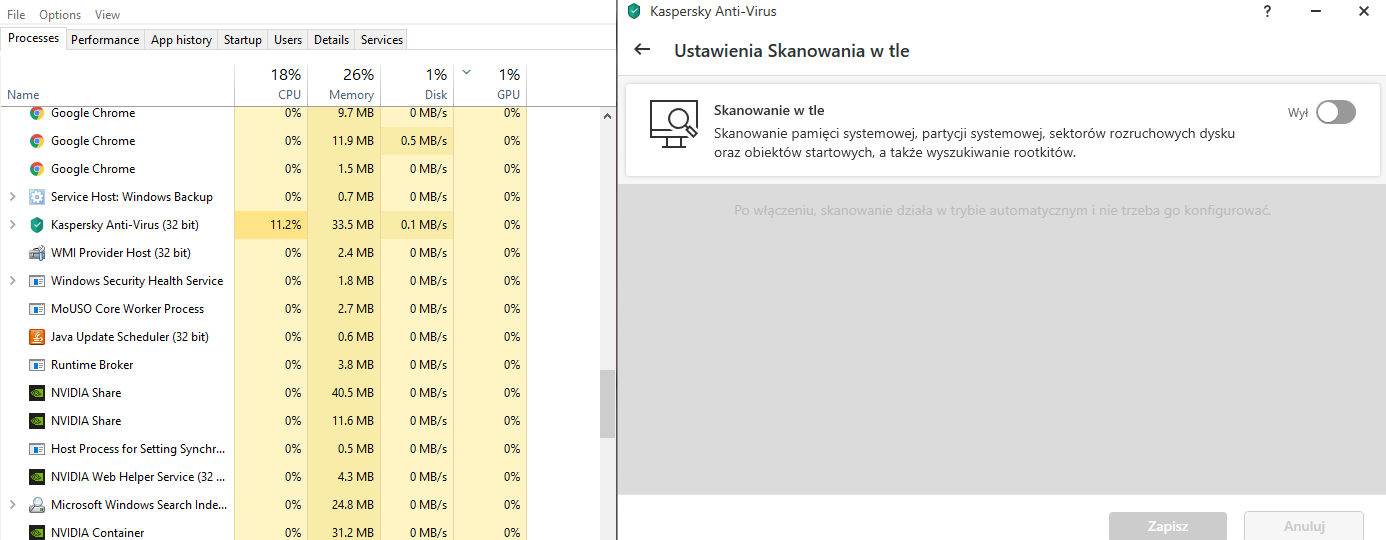Go back using the arrow in Kaspersky
This screenshot has width=1386, height=540.
[x=642, y=50]
